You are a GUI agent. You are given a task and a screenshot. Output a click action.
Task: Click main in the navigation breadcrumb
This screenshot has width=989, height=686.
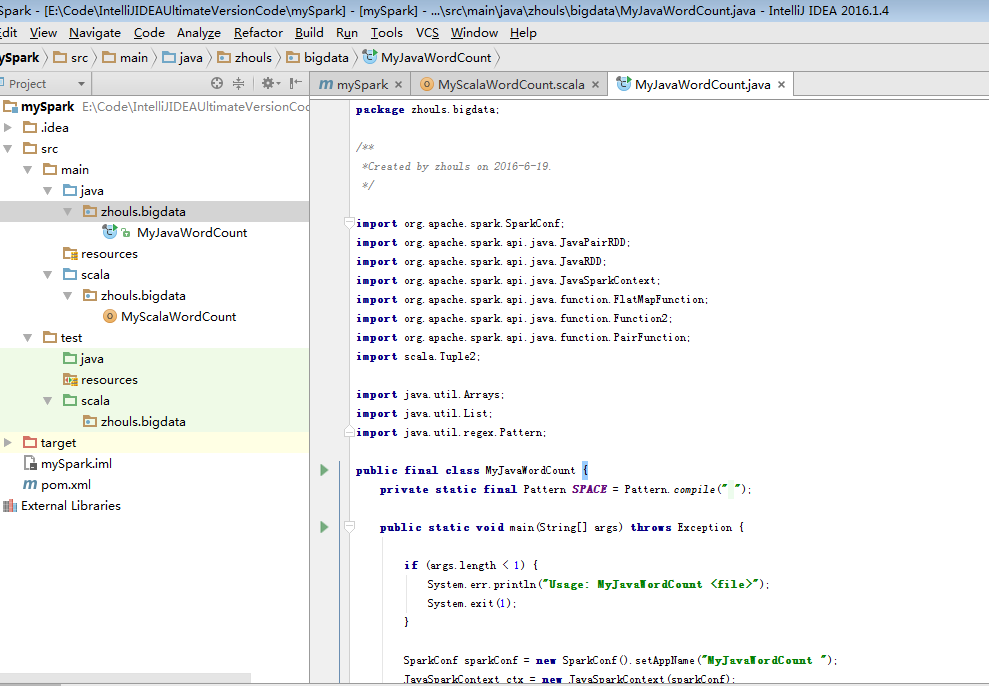[134, 57]
